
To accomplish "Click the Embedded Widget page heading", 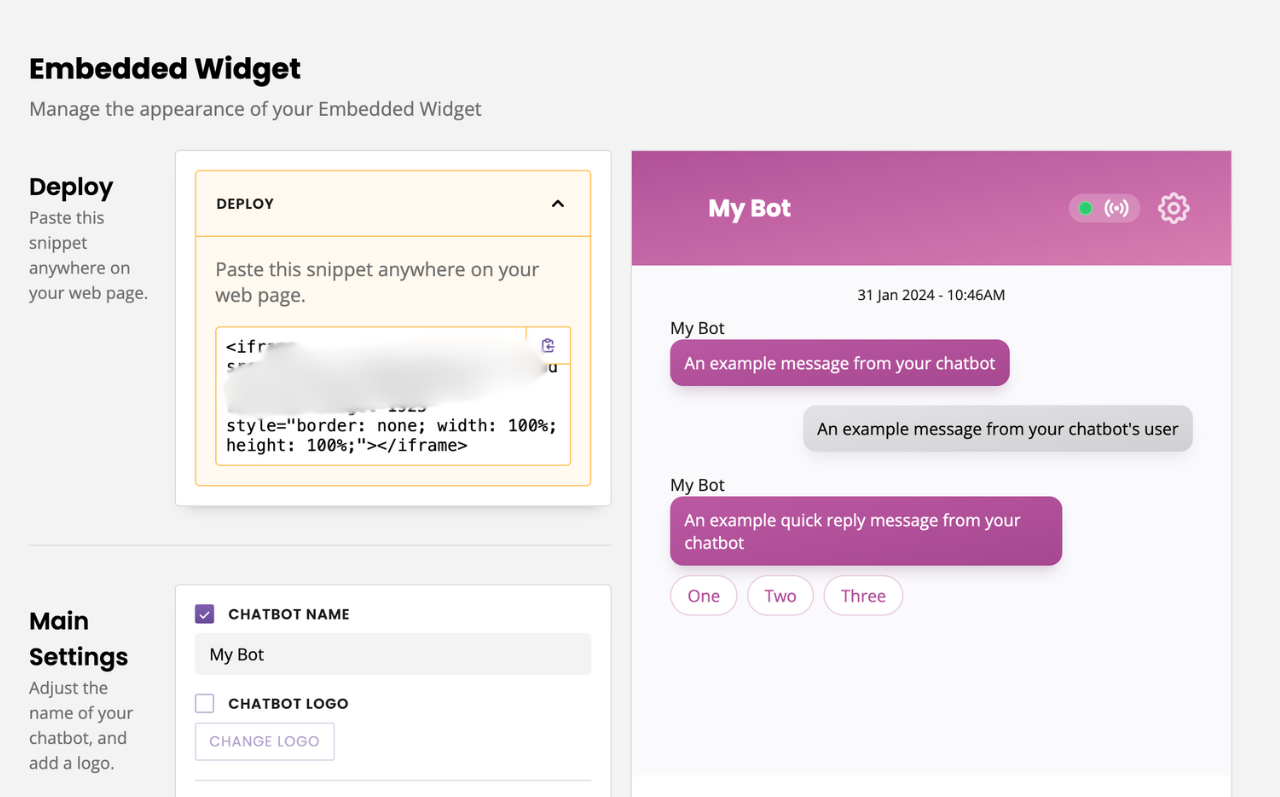I will tap(164, 68).
